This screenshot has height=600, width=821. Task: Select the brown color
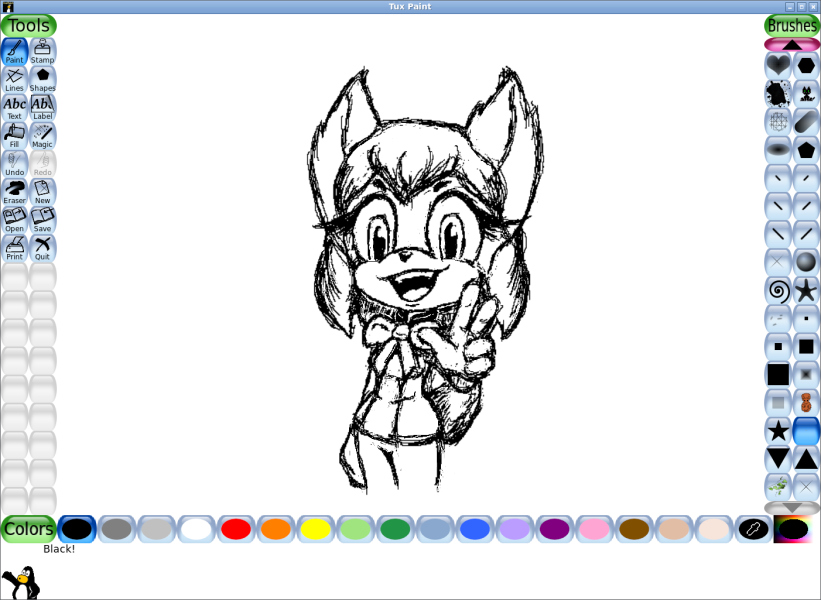click(x=634, y=529)
